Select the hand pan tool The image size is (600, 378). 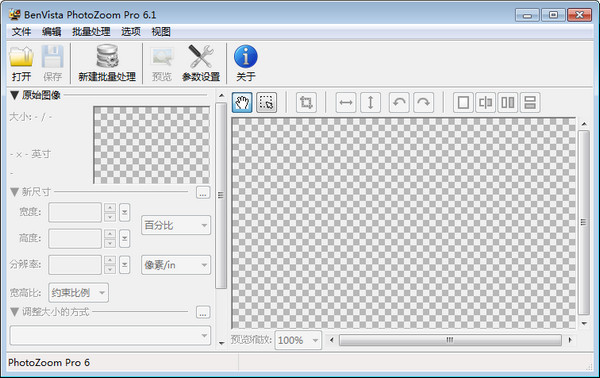click(x=242, y=103)
